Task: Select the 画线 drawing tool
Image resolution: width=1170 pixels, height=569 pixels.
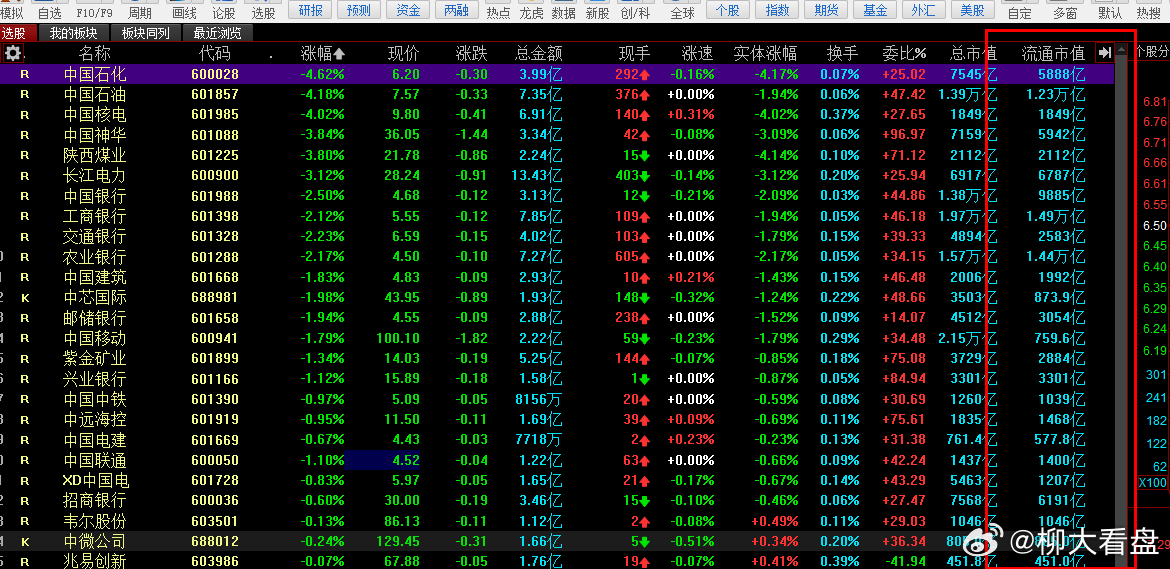Action: click(184, 13)
